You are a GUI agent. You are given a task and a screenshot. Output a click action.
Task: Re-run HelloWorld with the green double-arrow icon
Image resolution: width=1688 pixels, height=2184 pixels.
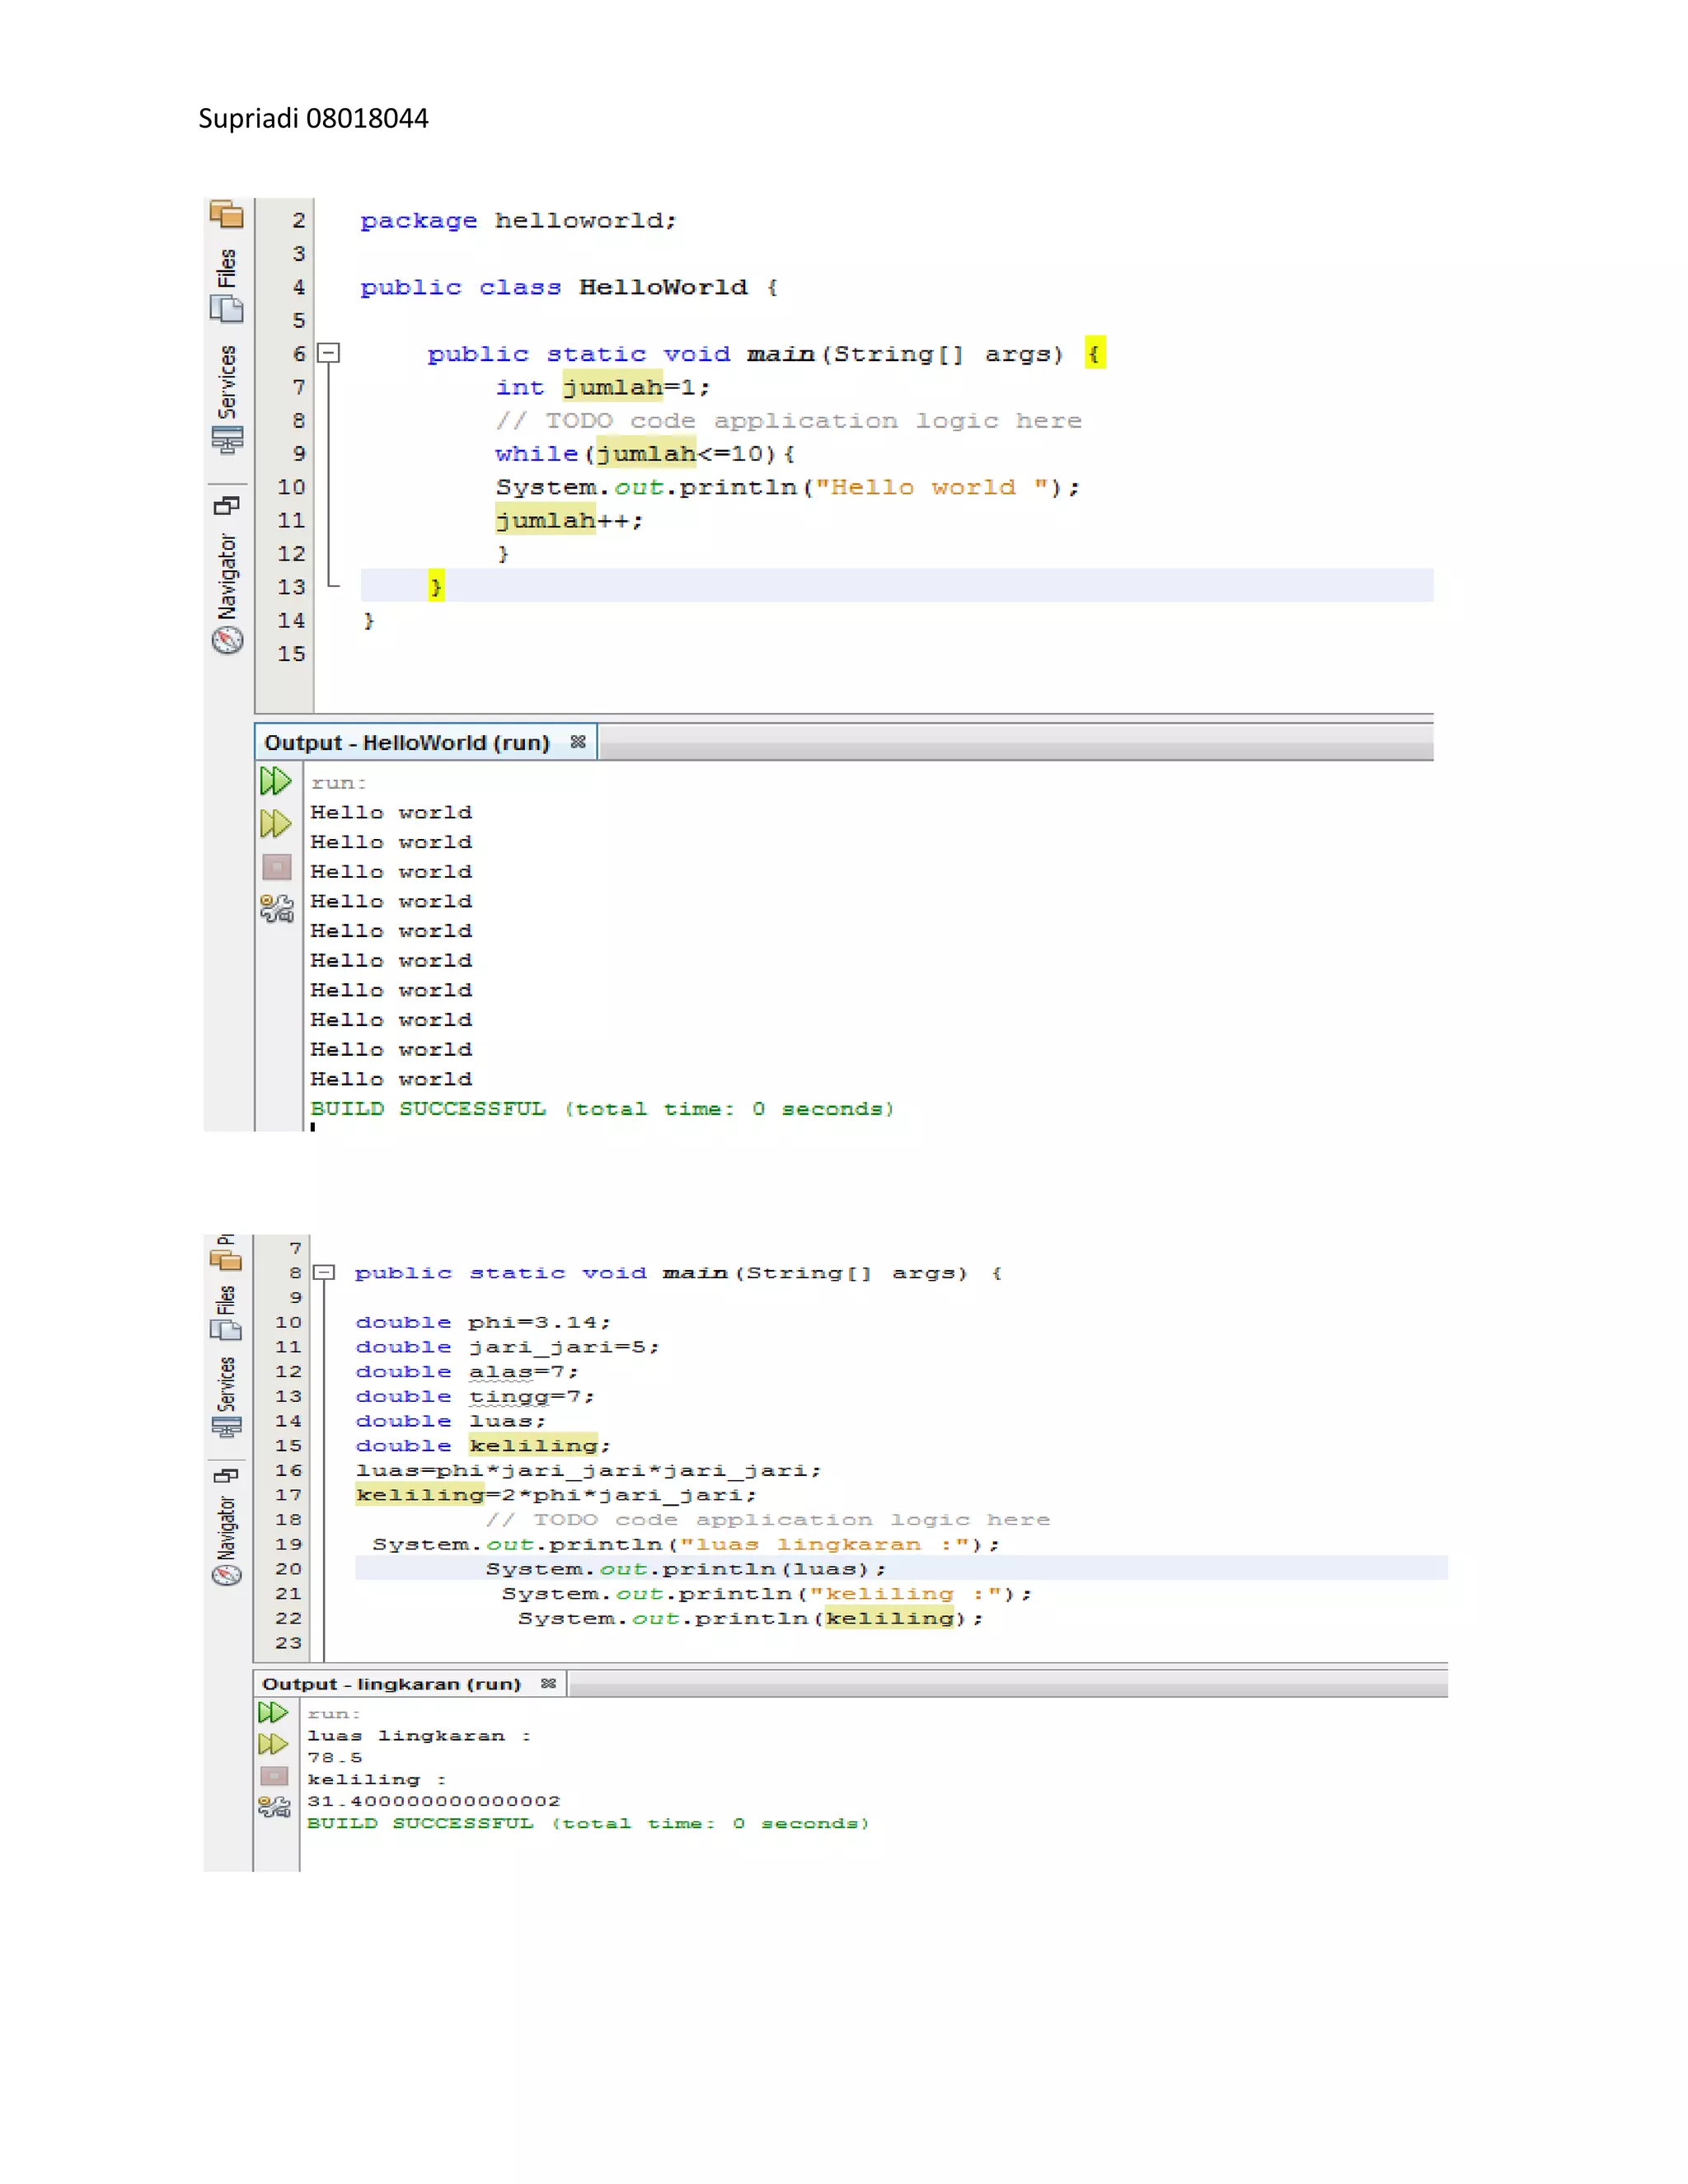point(275,780)
